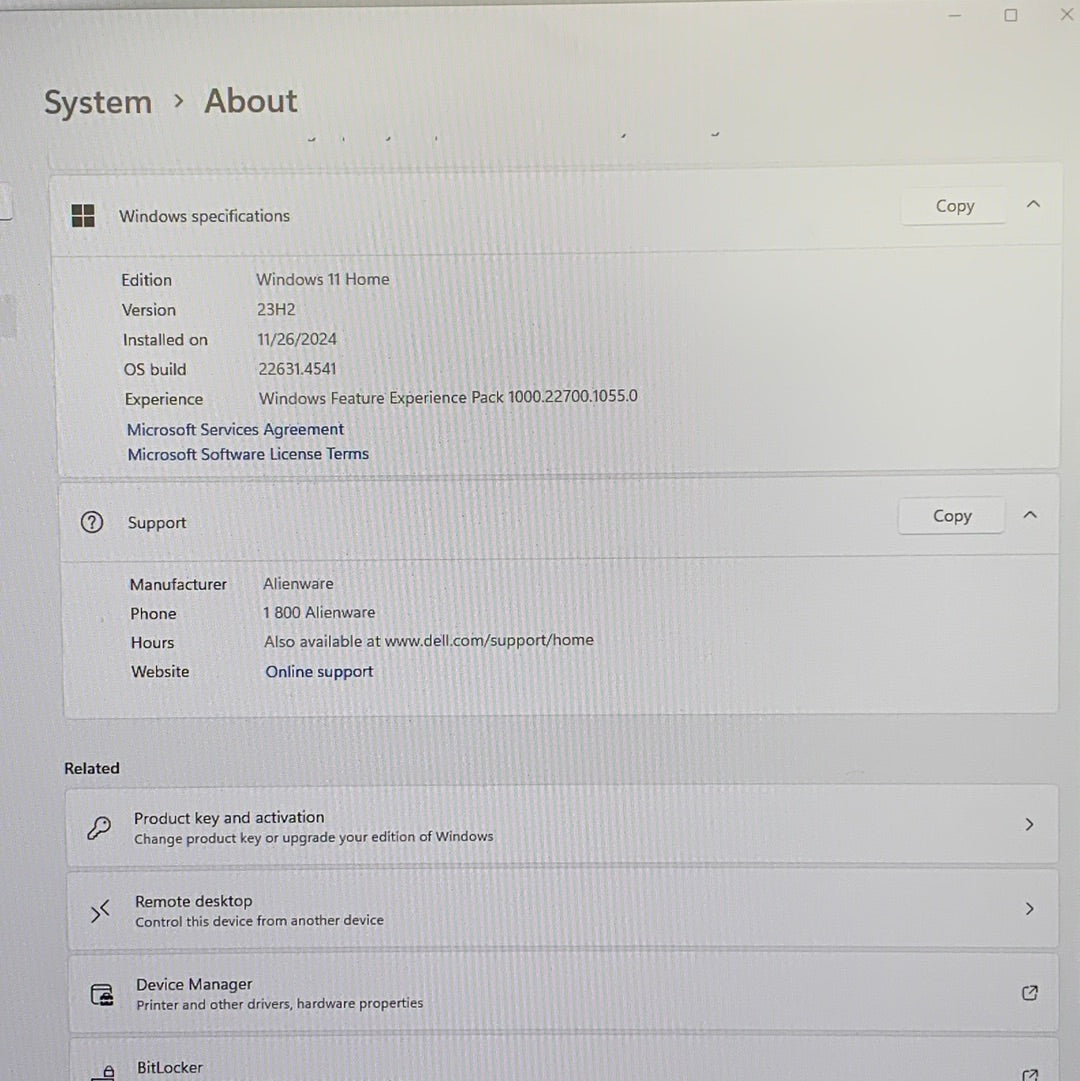Click the Related section heading
This screenshot has width=1080, height=1081.
point(92,768)
